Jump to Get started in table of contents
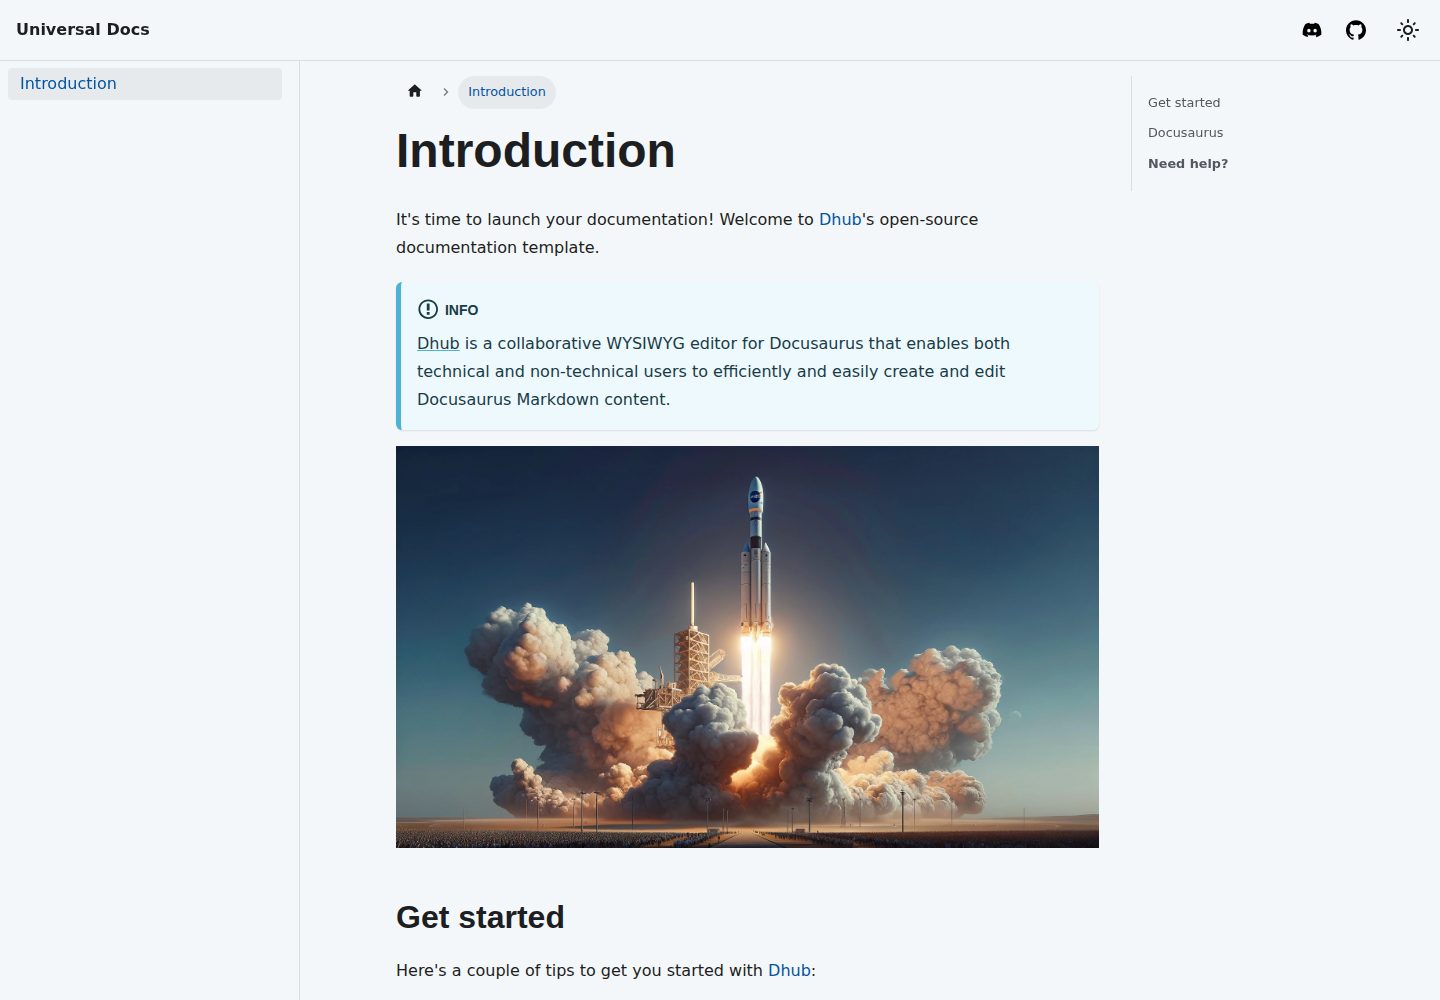The width and height of the screenshot is (1440, 1000). coord(1184,102)
